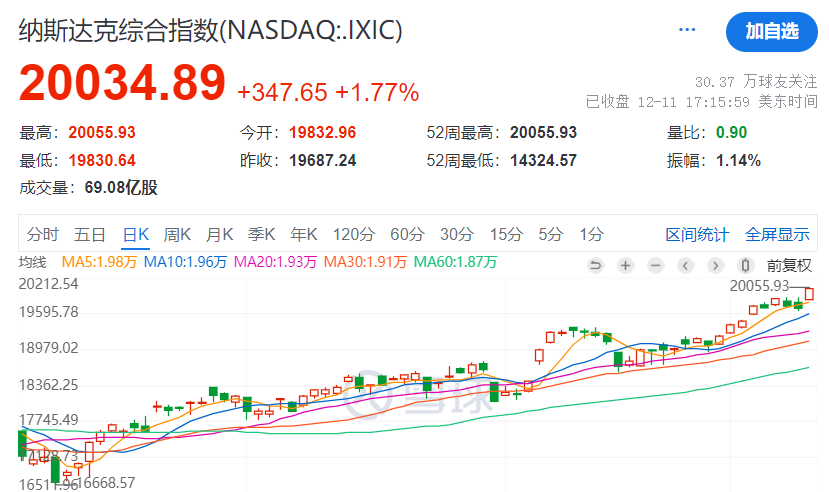Click the 振幅 value 1.14%
Image resolution: width=829 pixels, height=492 pixels.
pyautogui.click(x=739, y=160)
